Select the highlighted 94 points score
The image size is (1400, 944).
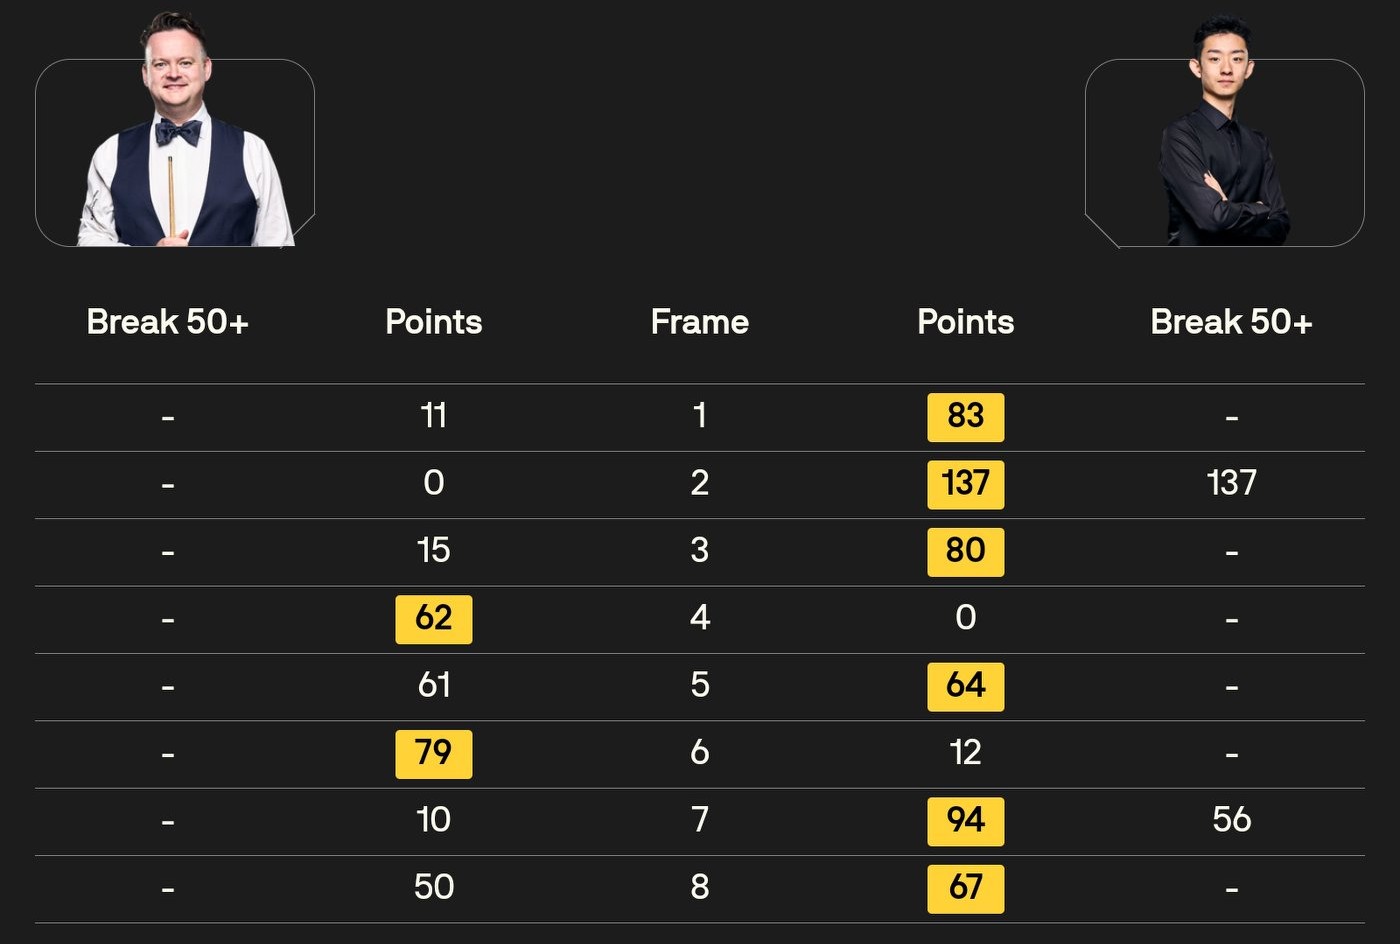965,821
